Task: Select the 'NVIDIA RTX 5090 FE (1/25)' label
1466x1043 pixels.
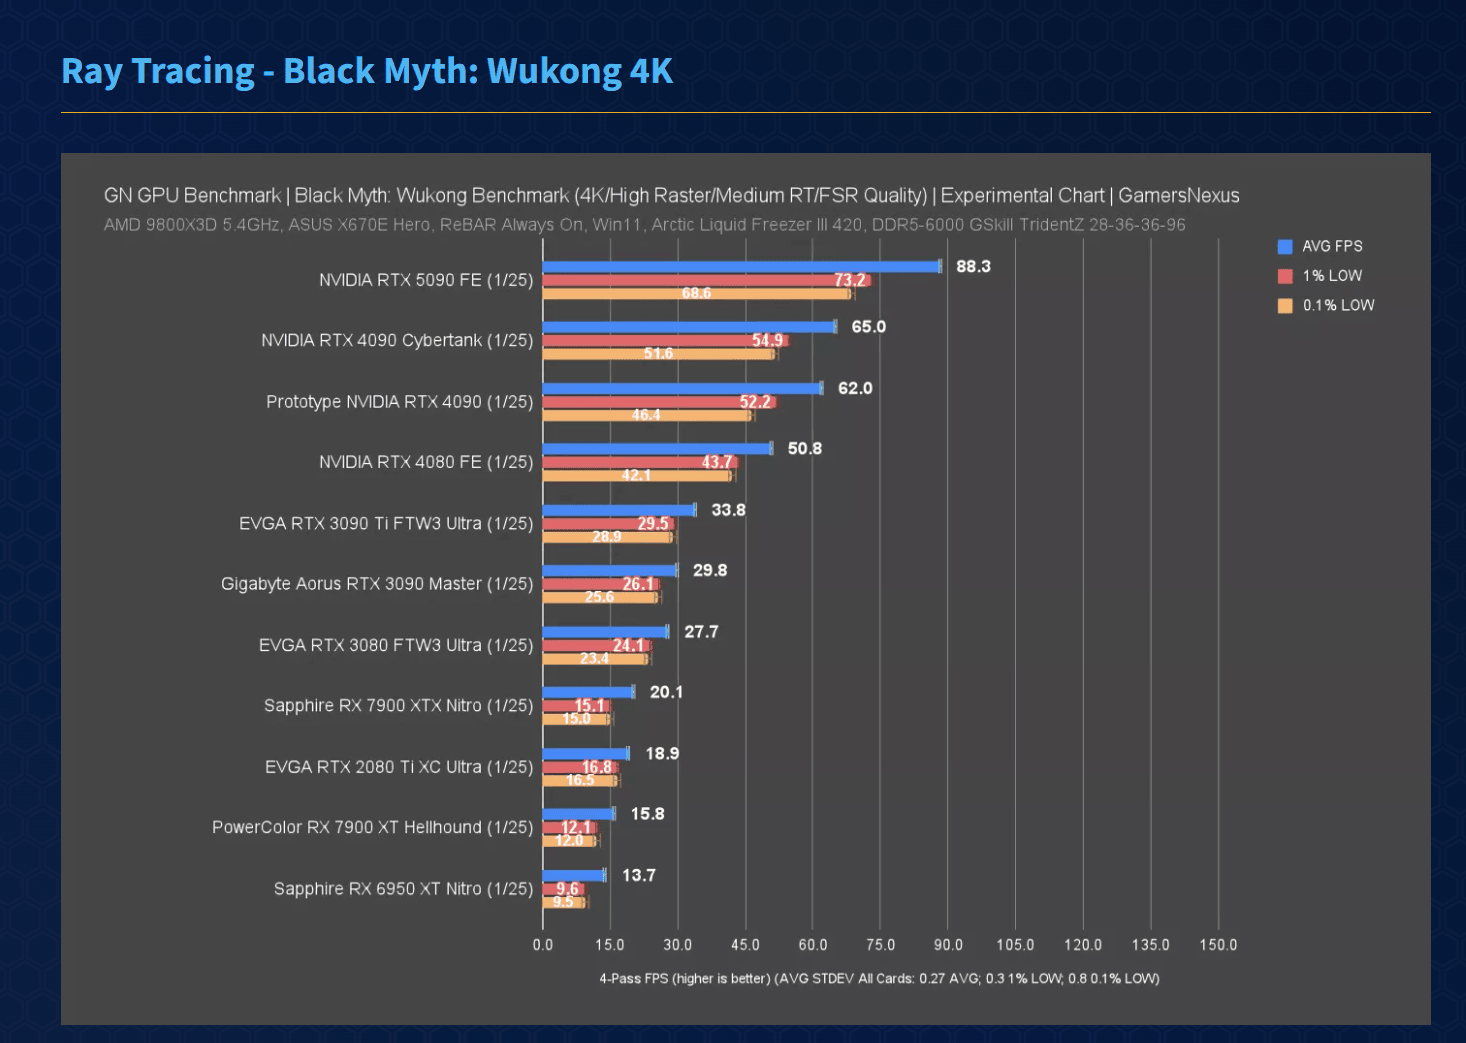Action: tap(426, 280)
